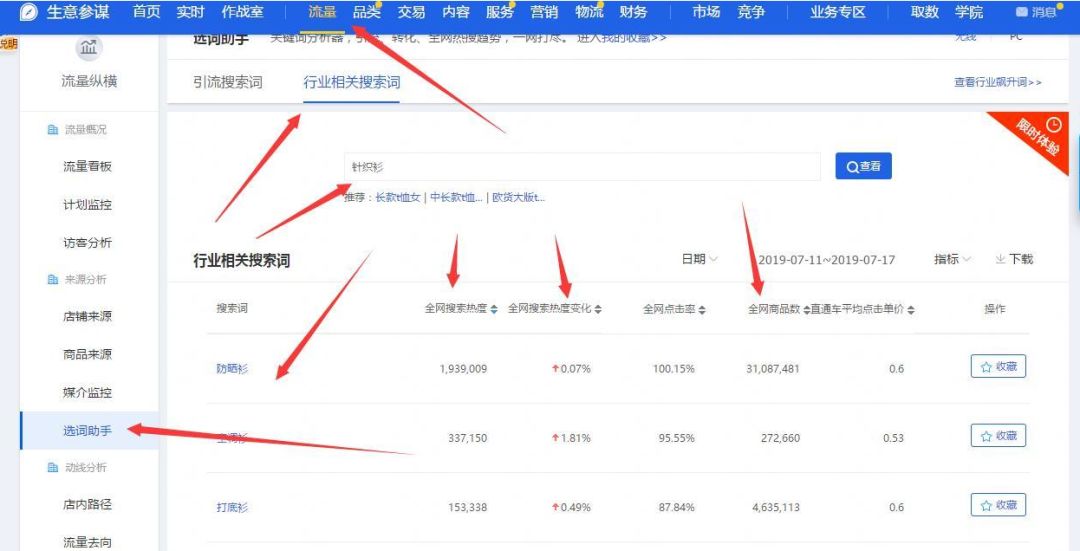Open 流量去向 in sidebar

pos(87,542)
